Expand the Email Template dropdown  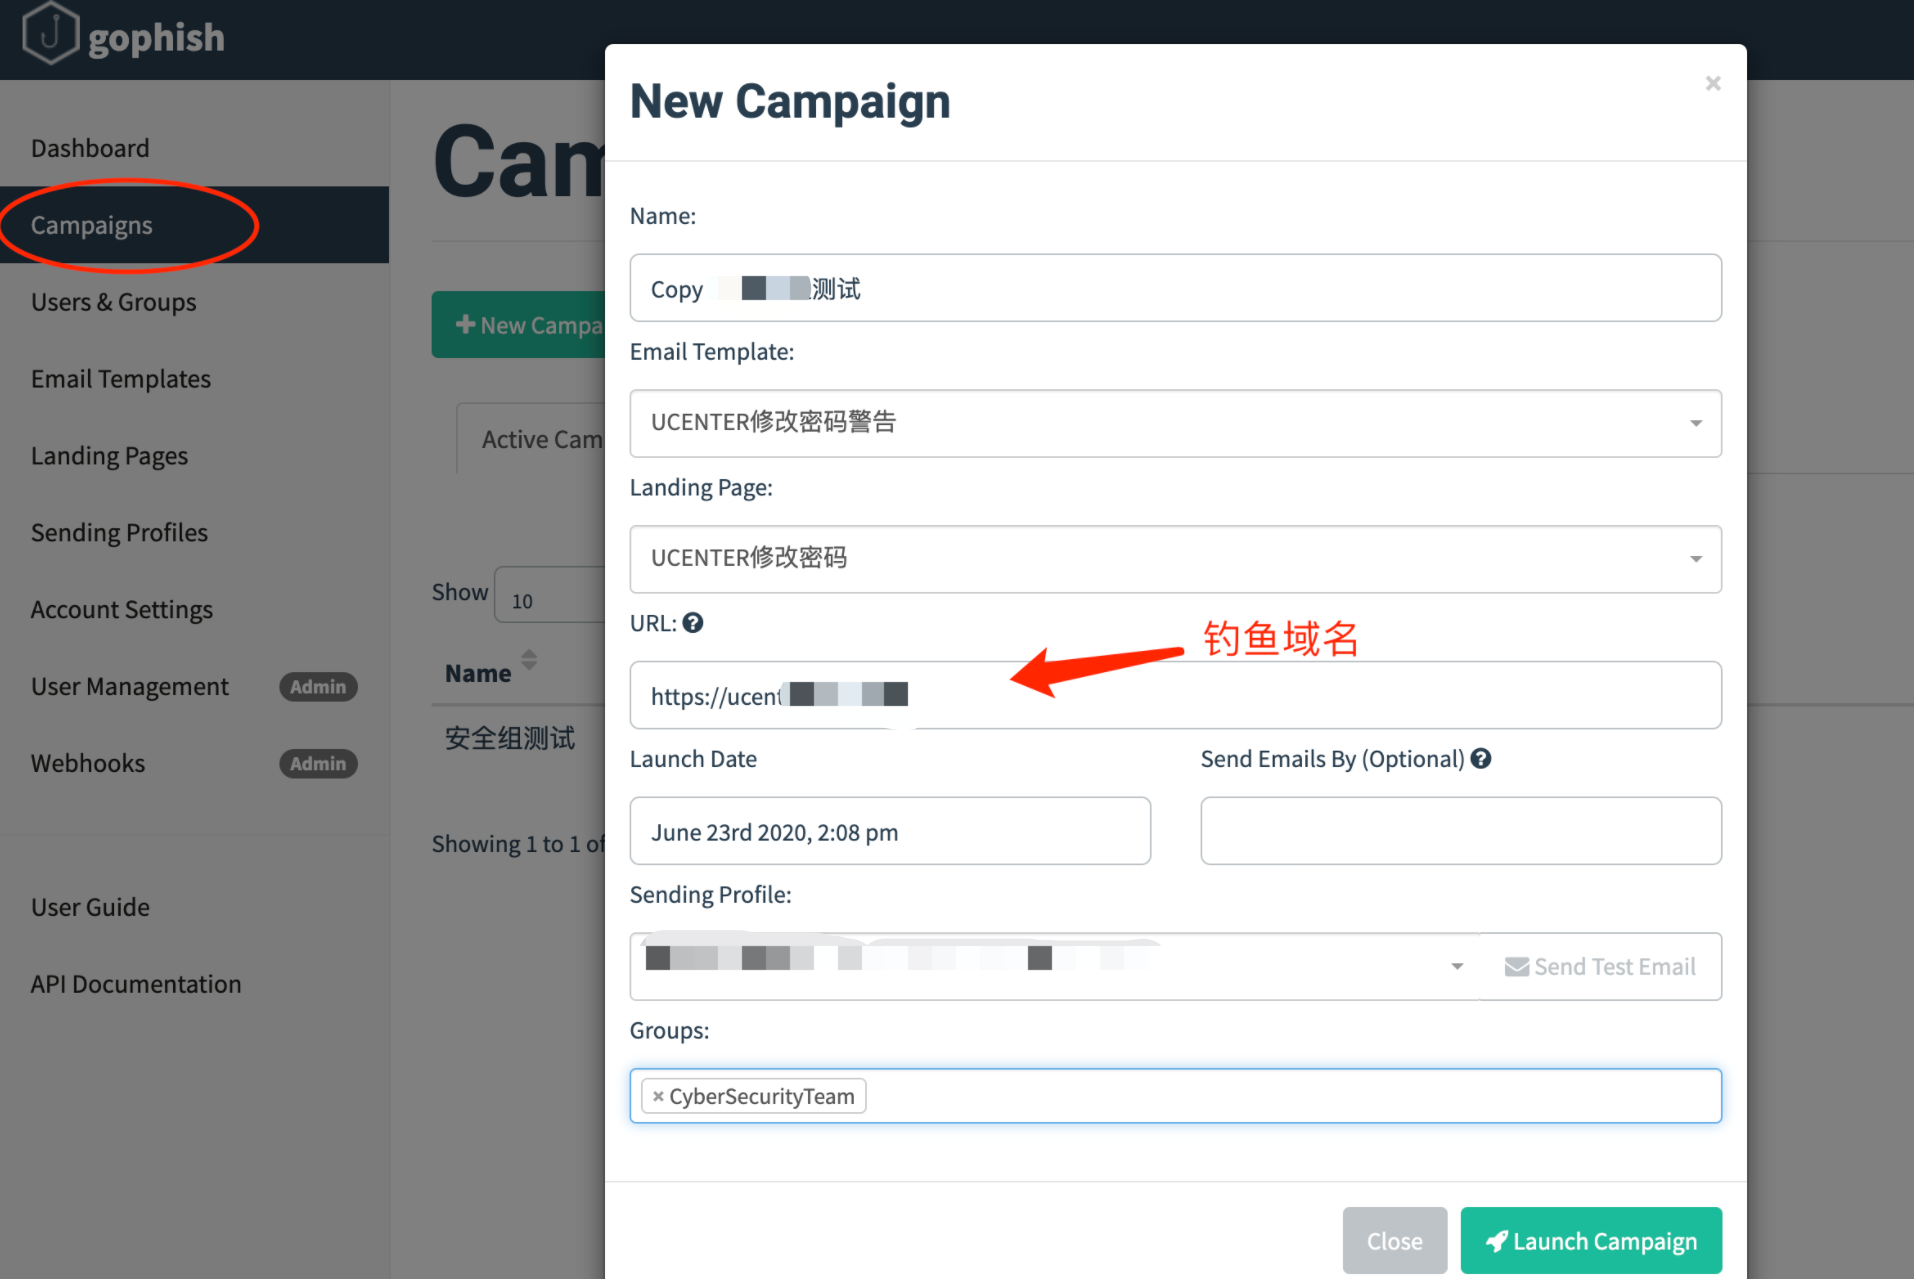pyautogui.click(x=1695, y=424)
